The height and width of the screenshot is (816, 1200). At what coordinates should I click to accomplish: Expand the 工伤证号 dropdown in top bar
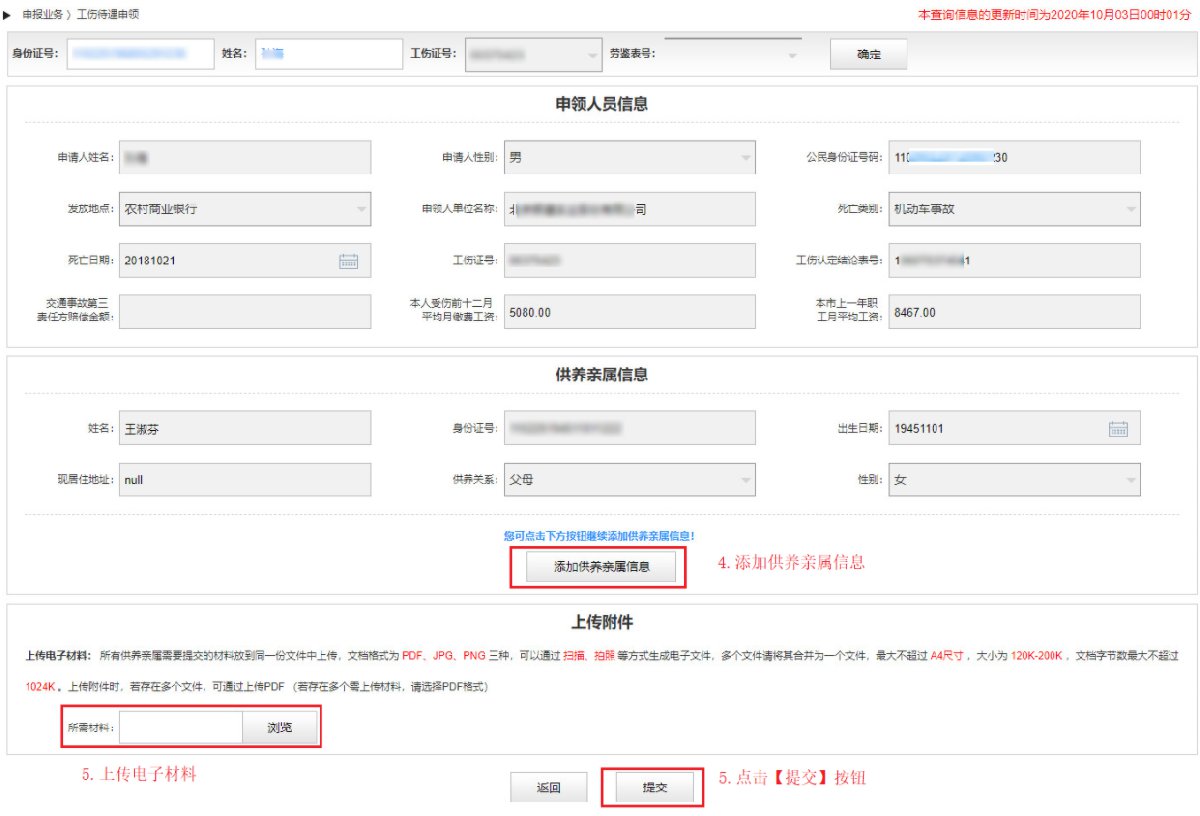(593, 55)
